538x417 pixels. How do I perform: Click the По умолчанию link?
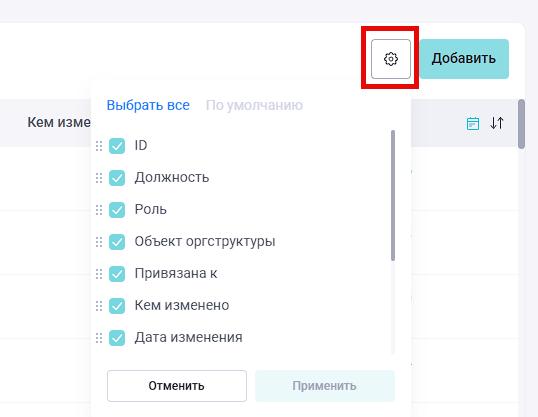[254, 105]
